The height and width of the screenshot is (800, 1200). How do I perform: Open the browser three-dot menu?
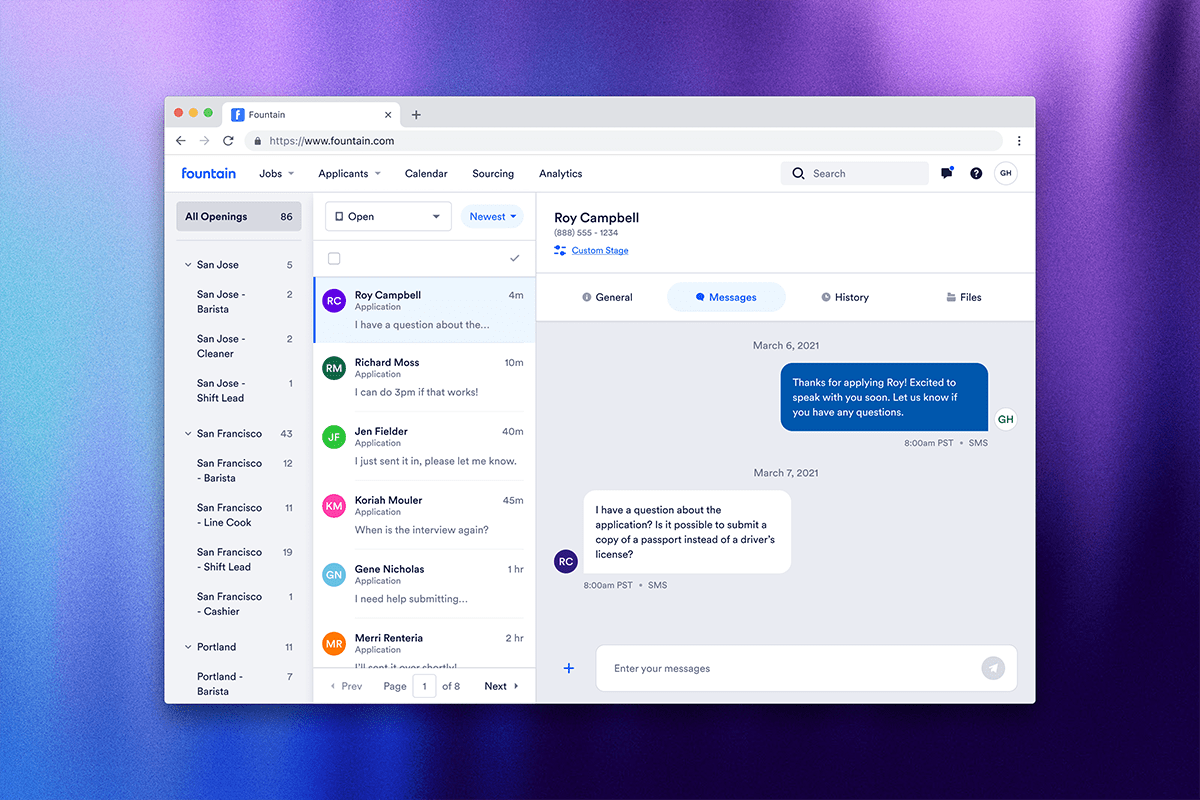[x=1019, y=141]
